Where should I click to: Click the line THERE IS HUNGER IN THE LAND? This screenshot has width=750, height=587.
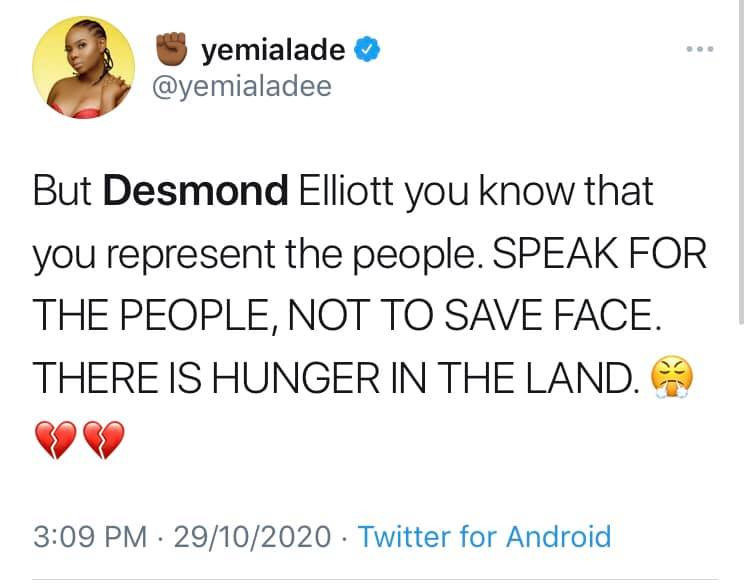click(337, 379)
